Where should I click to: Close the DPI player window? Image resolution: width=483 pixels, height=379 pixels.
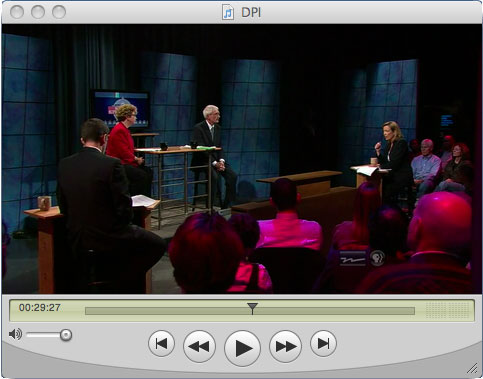pos(17,12)
